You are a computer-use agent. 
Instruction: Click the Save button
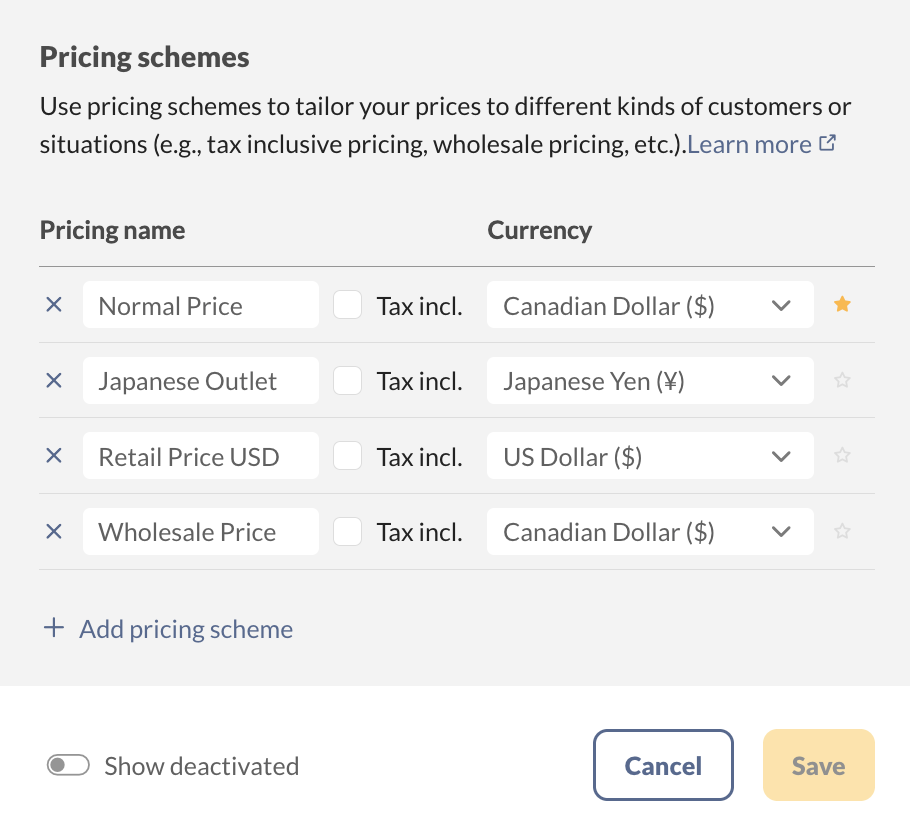click(x=818, y=766)
